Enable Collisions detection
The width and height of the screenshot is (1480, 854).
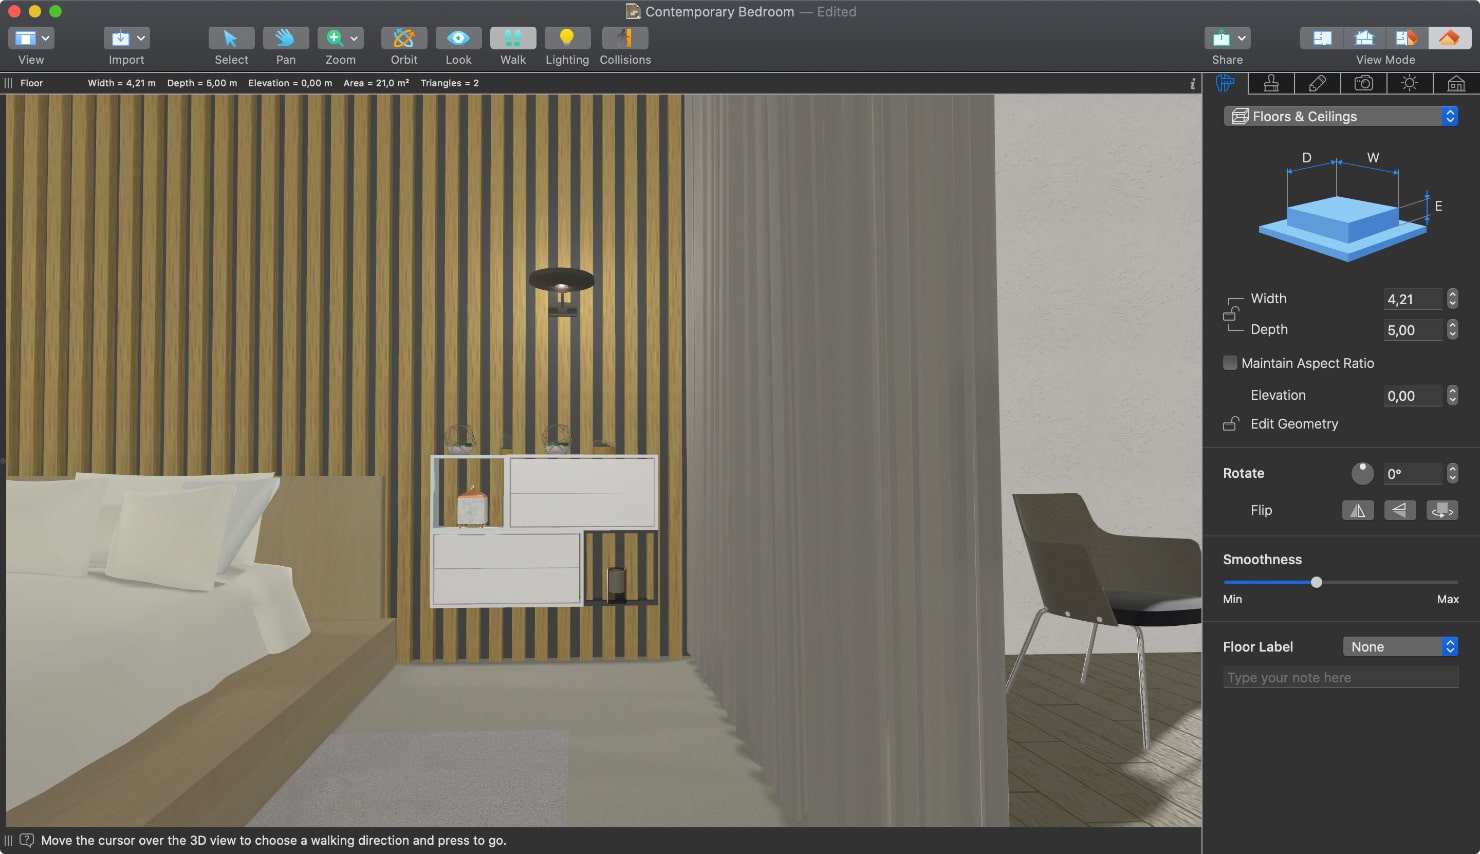coord(624,40)
